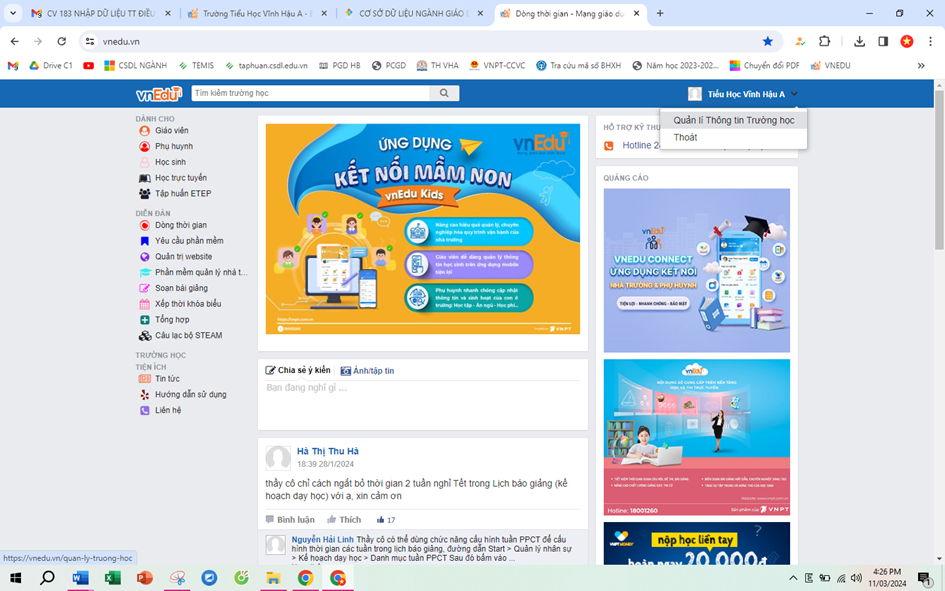Show the 17 likes count
This screenshot has height=591, width=945.
(386, 519)
